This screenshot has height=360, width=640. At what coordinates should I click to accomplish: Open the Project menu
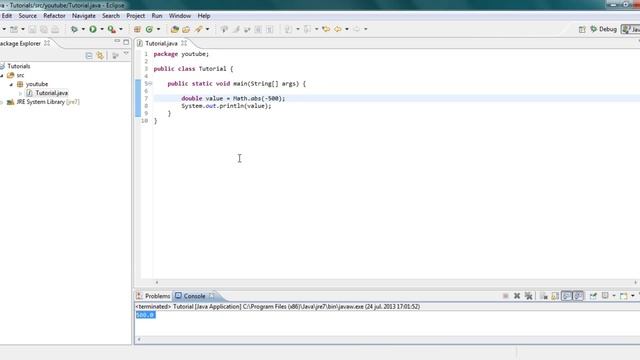(136, 16)
